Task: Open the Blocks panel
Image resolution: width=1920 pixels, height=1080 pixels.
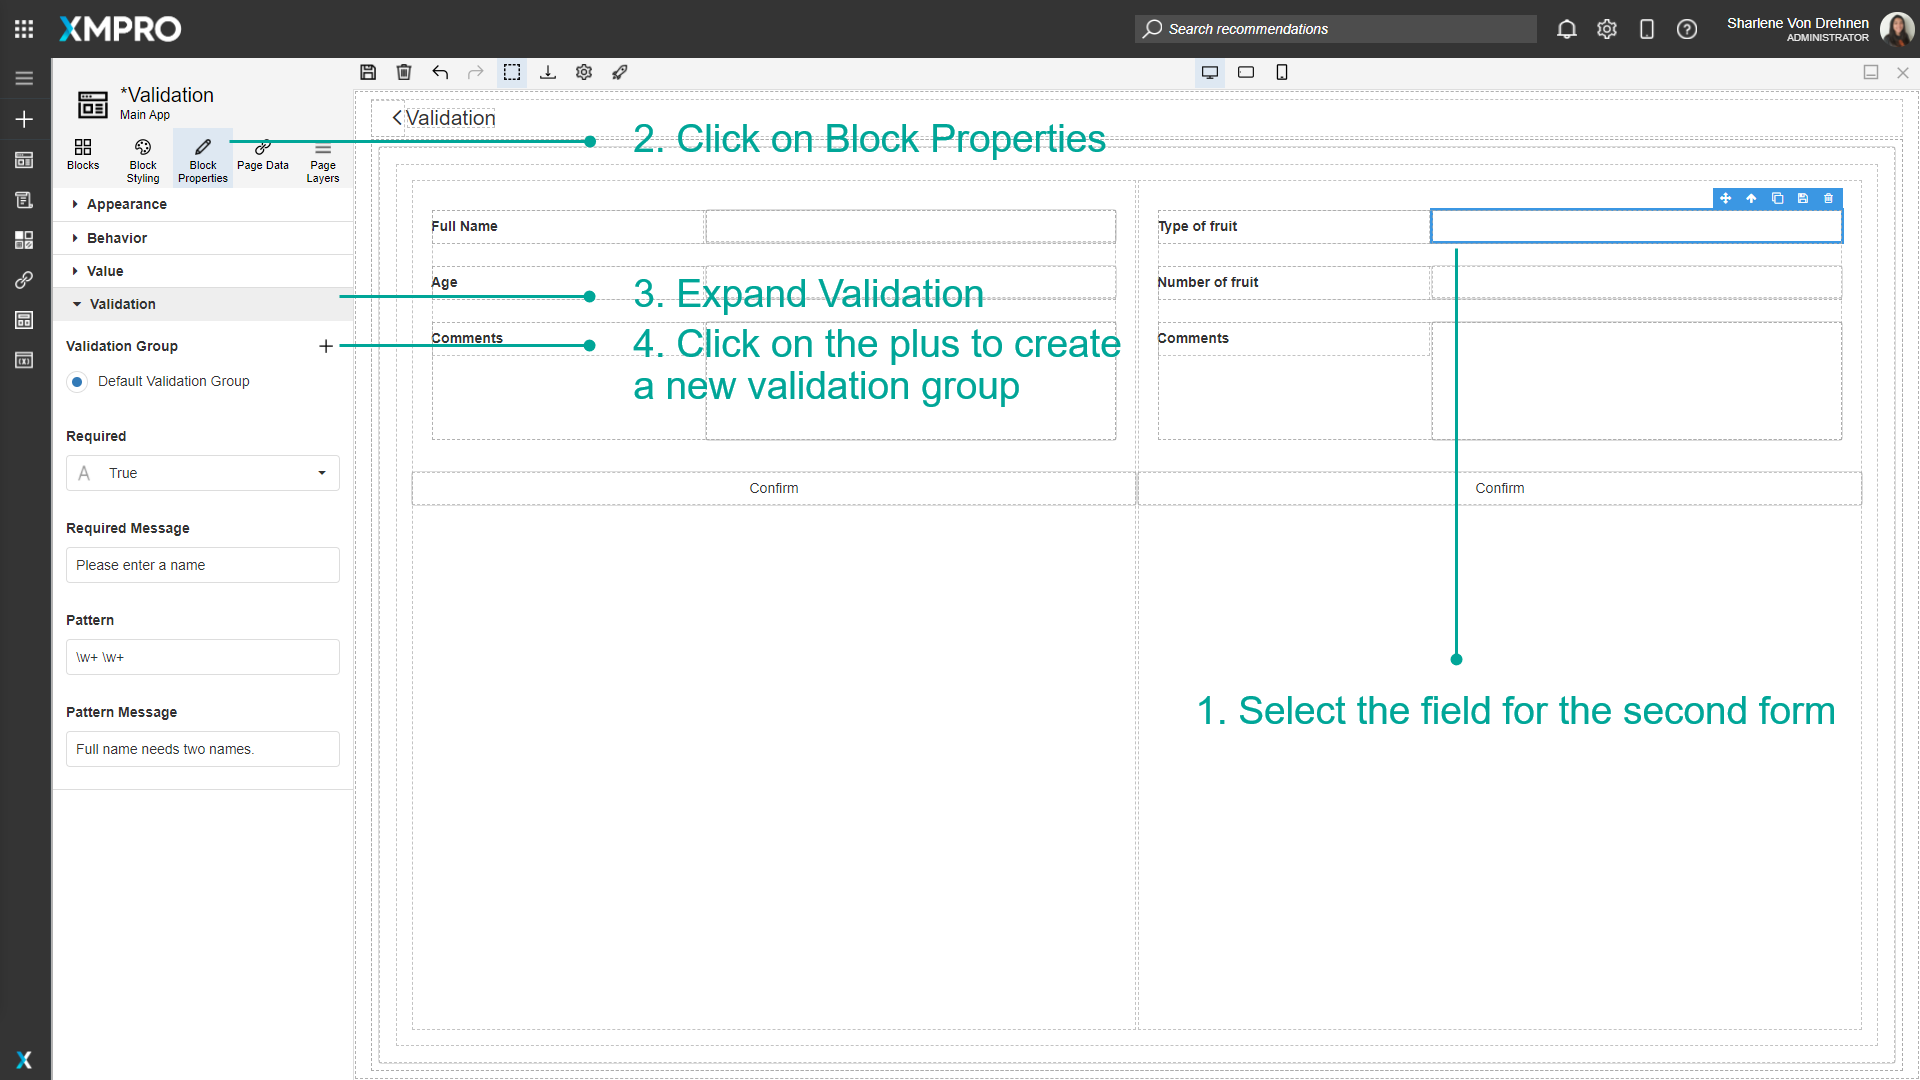Action: point(83,158)
